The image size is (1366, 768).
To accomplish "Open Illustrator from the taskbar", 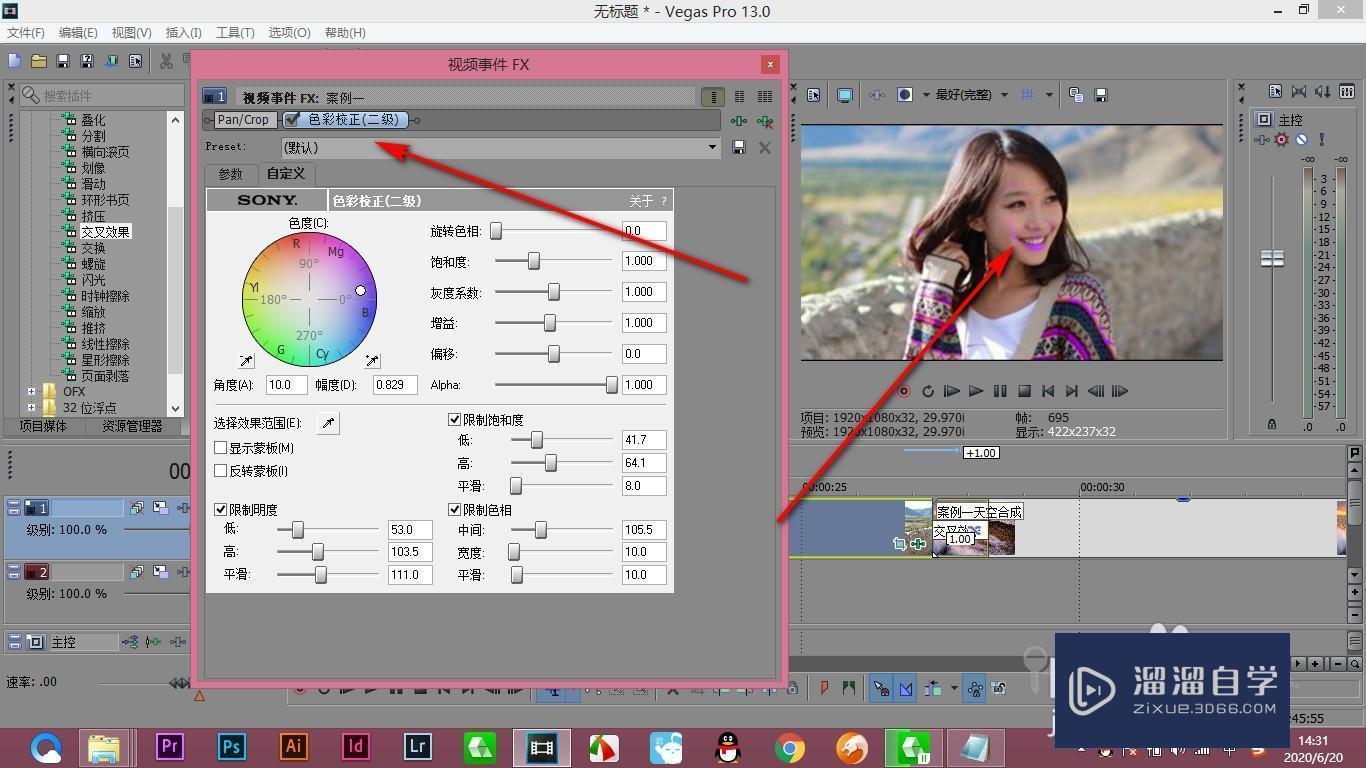I will (294, 746).
